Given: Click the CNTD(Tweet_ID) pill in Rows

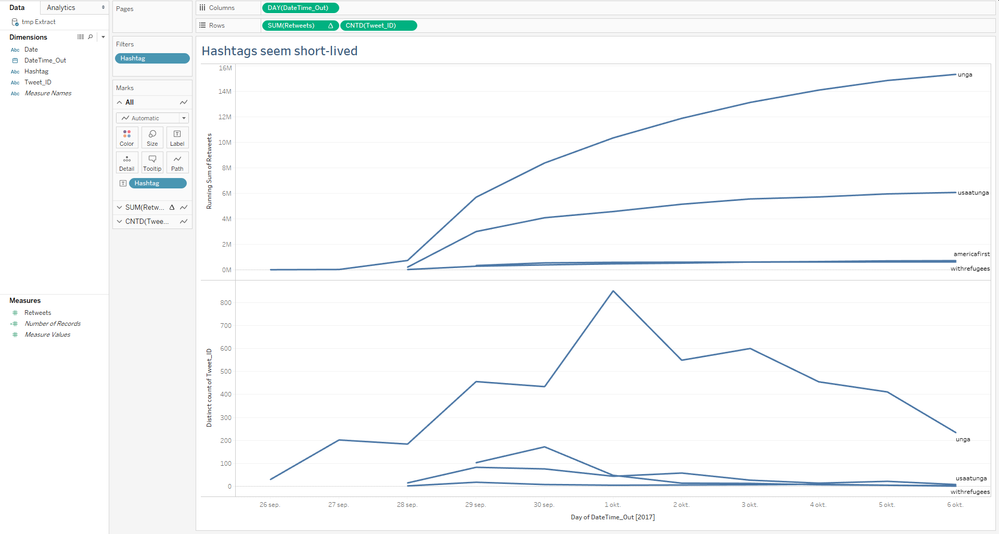Looking at the screenshot, I should (x=378, y=25).
